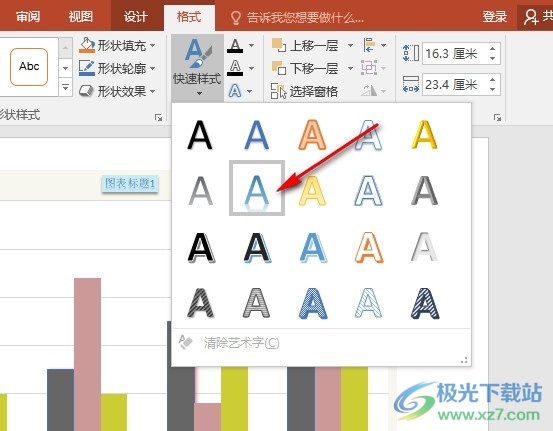Apply Text Outline color A icon

(235, 68)
